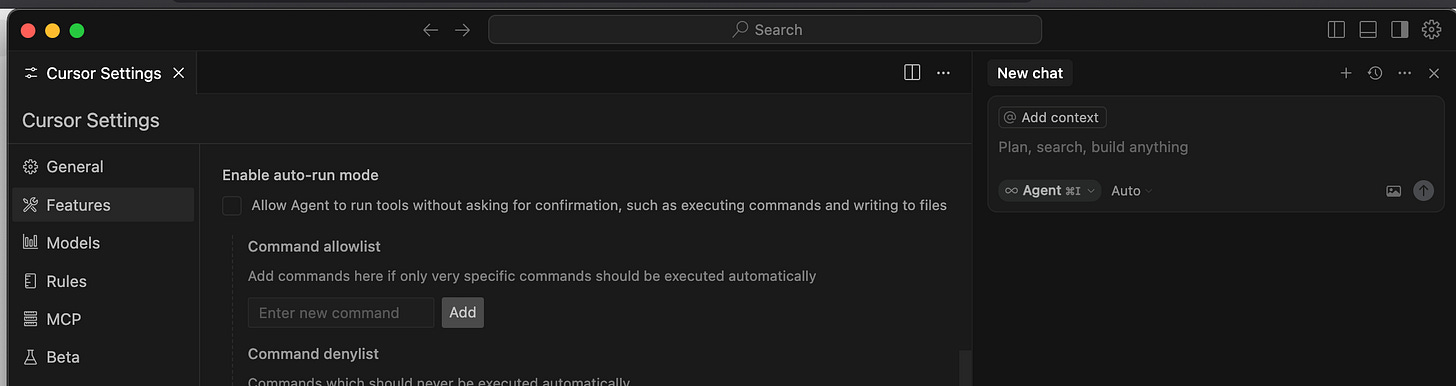Viewport: 1456px width, 386px height.
Task: Open editor More Actions ellipsis
Action: (943, 73)
